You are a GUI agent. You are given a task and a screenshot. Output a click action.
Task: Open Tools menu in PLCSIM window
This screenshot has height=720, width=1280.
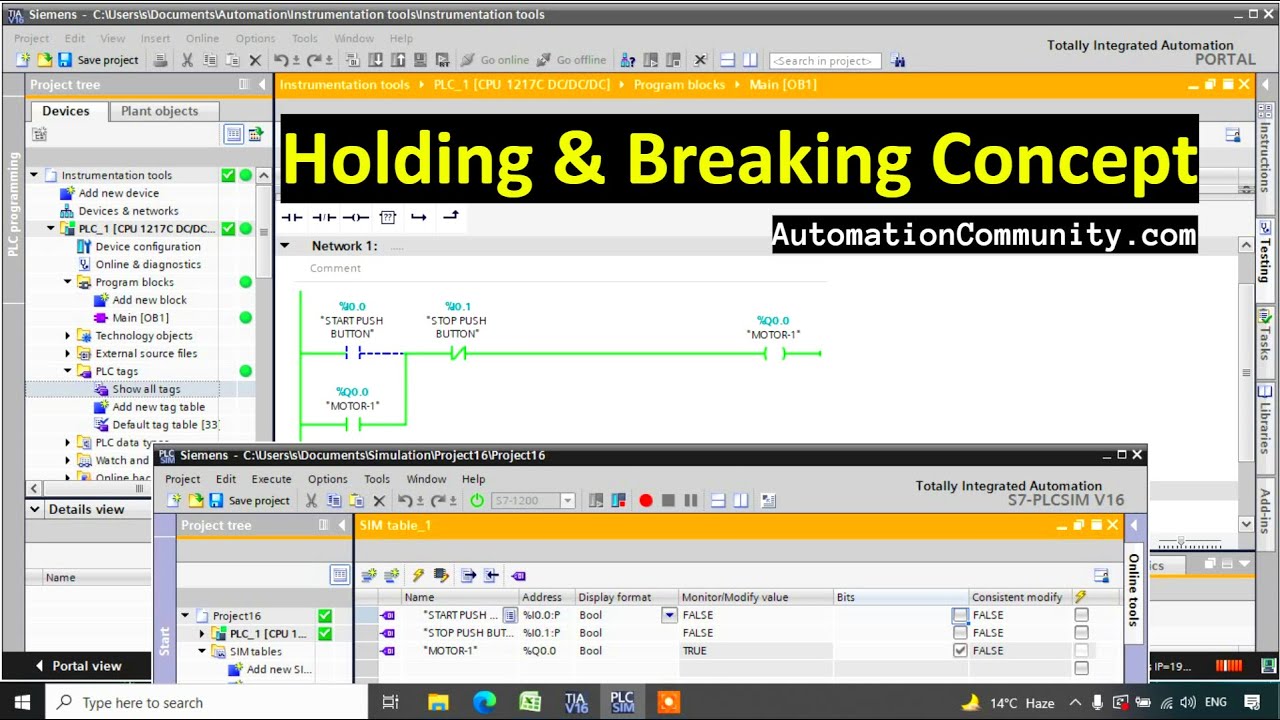(x=377, y=479)
